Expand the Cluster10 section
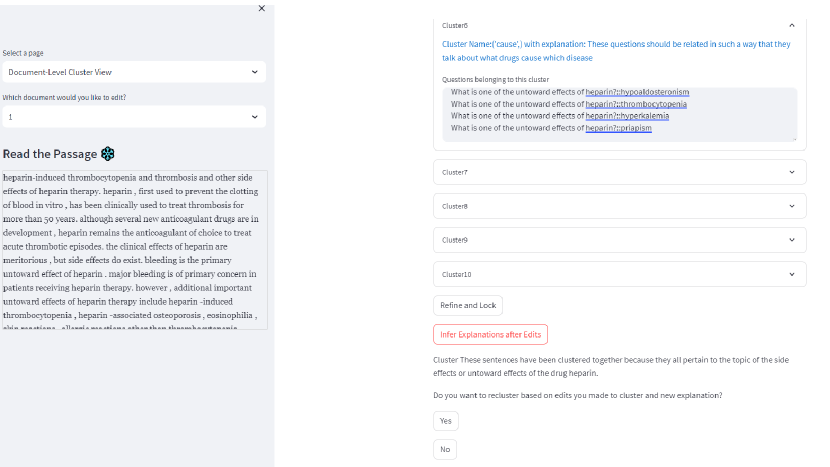 (619, 273)
